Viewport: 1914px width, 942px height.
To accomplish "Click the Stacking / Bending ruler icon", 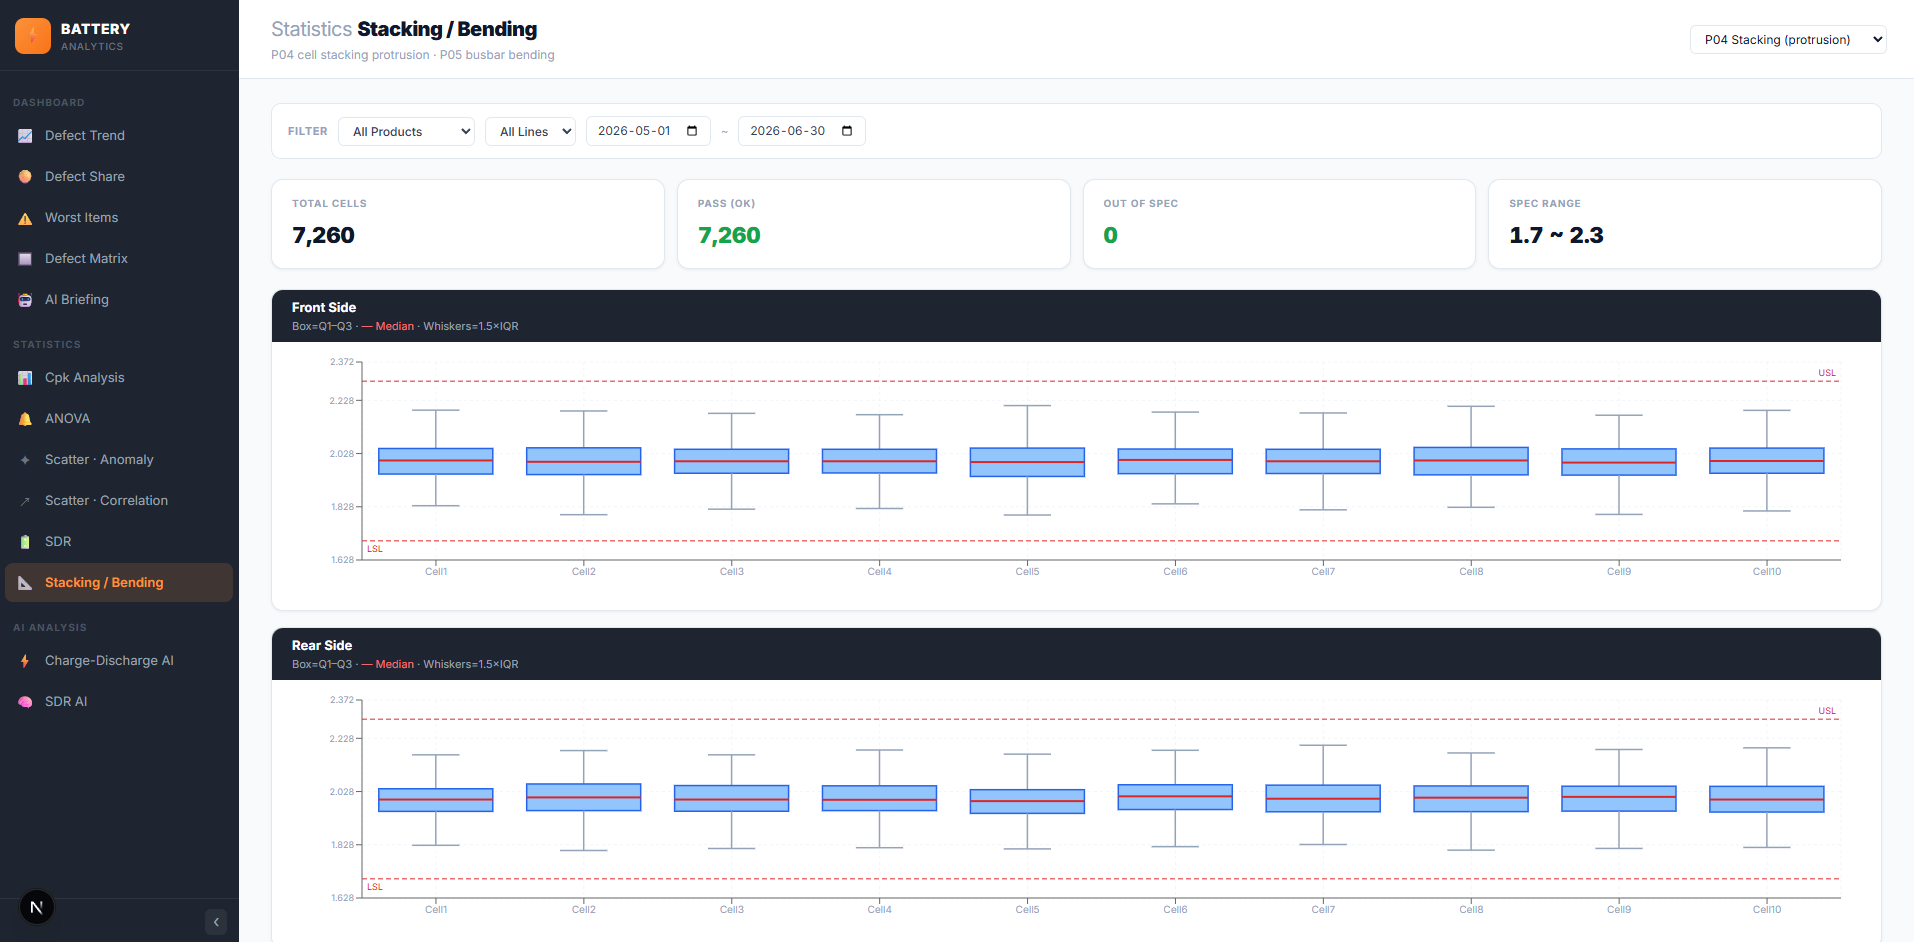I will click(x=25, y=583).
